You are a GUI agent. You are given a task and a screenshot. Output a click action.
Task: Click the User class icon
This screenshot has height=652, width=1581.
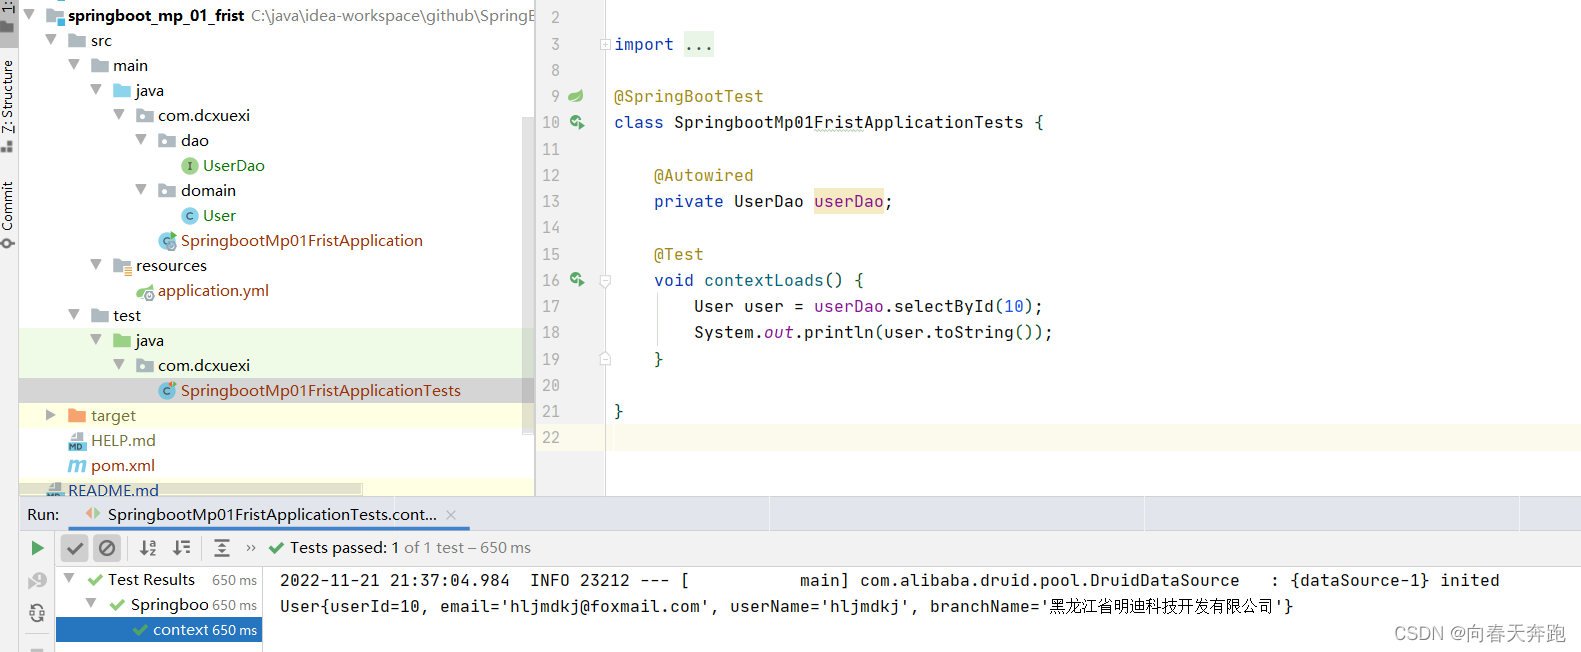190,216
